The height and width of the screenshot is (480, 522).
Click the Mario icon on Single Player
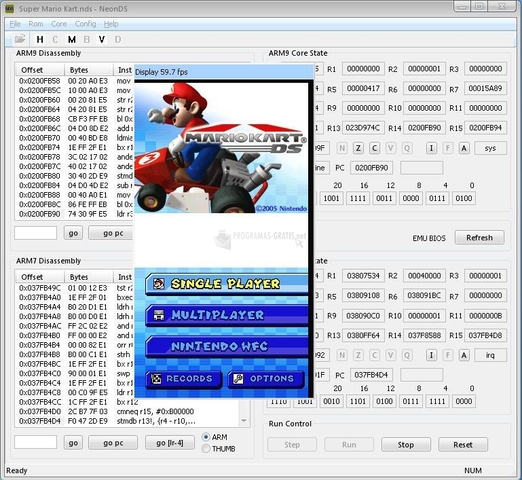(159, 284)
